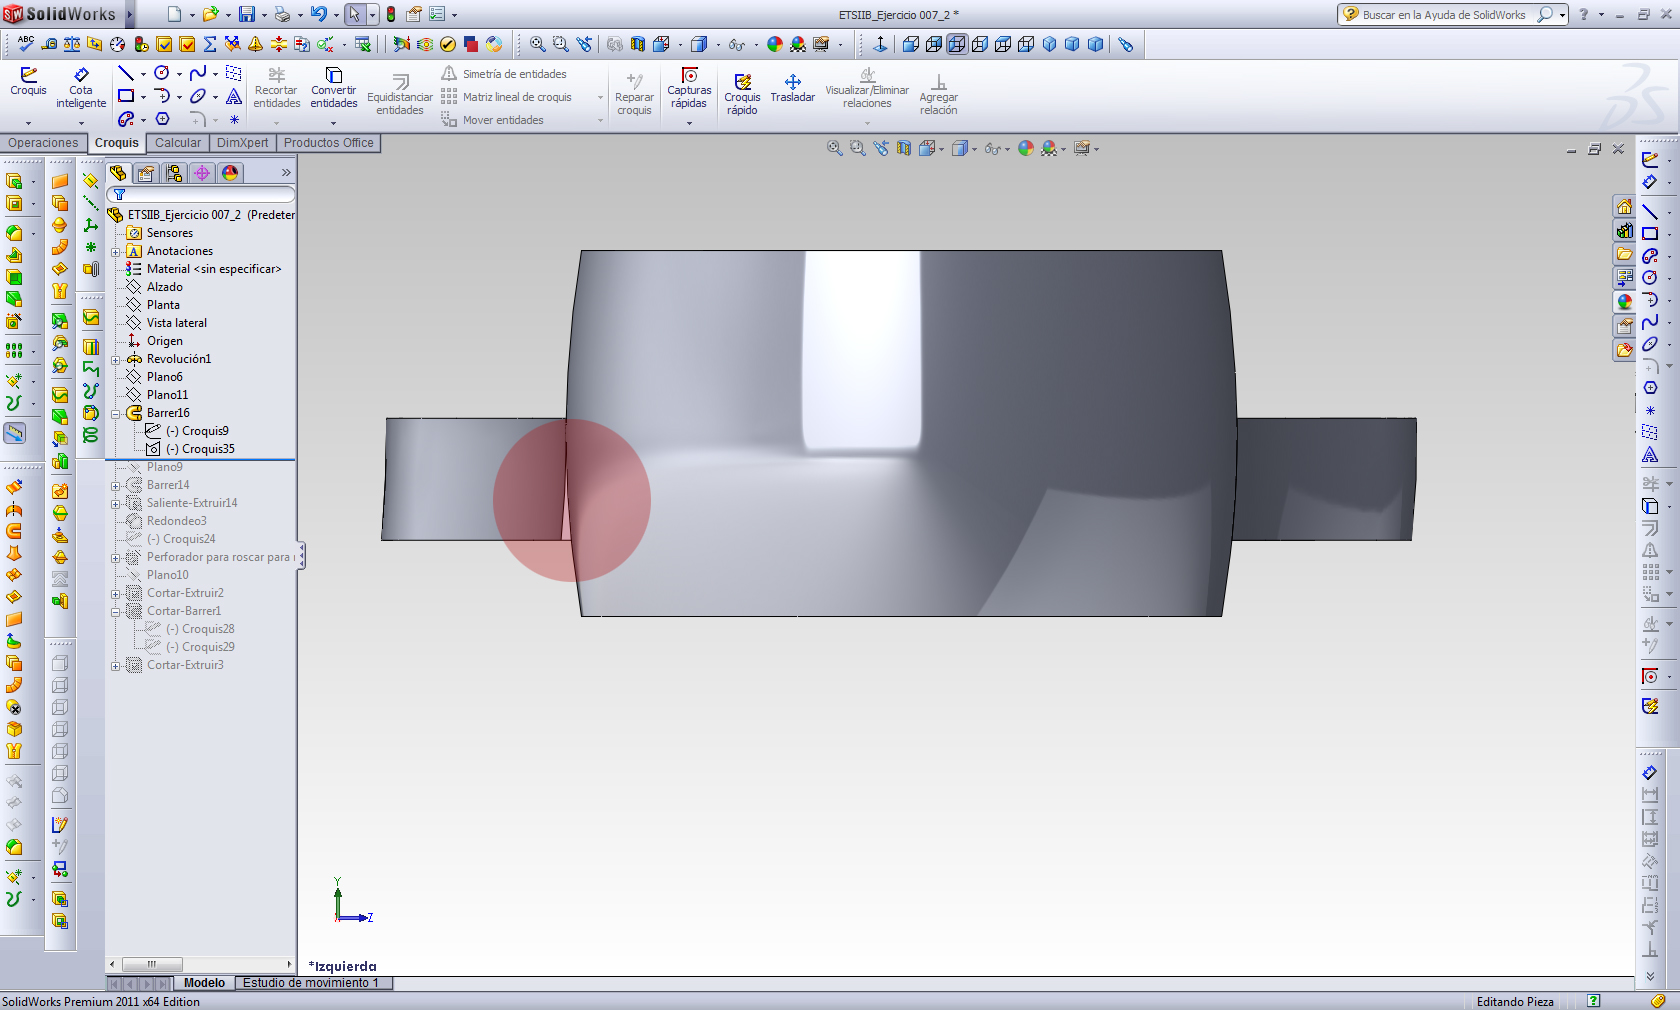
Task: Select the Spline sketch tool in ribbon
Action: 198,73
